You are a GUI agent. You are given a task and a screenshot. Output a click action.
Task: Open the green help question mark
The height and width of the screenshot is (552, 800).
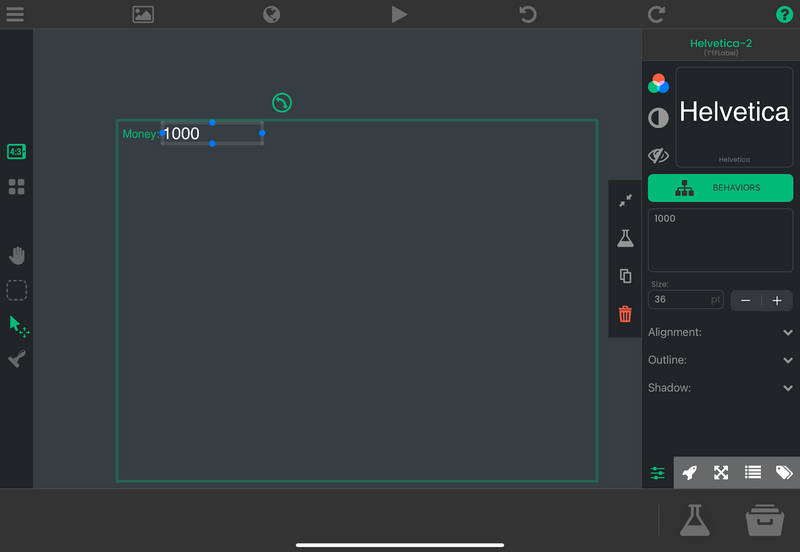coord(784,14)
